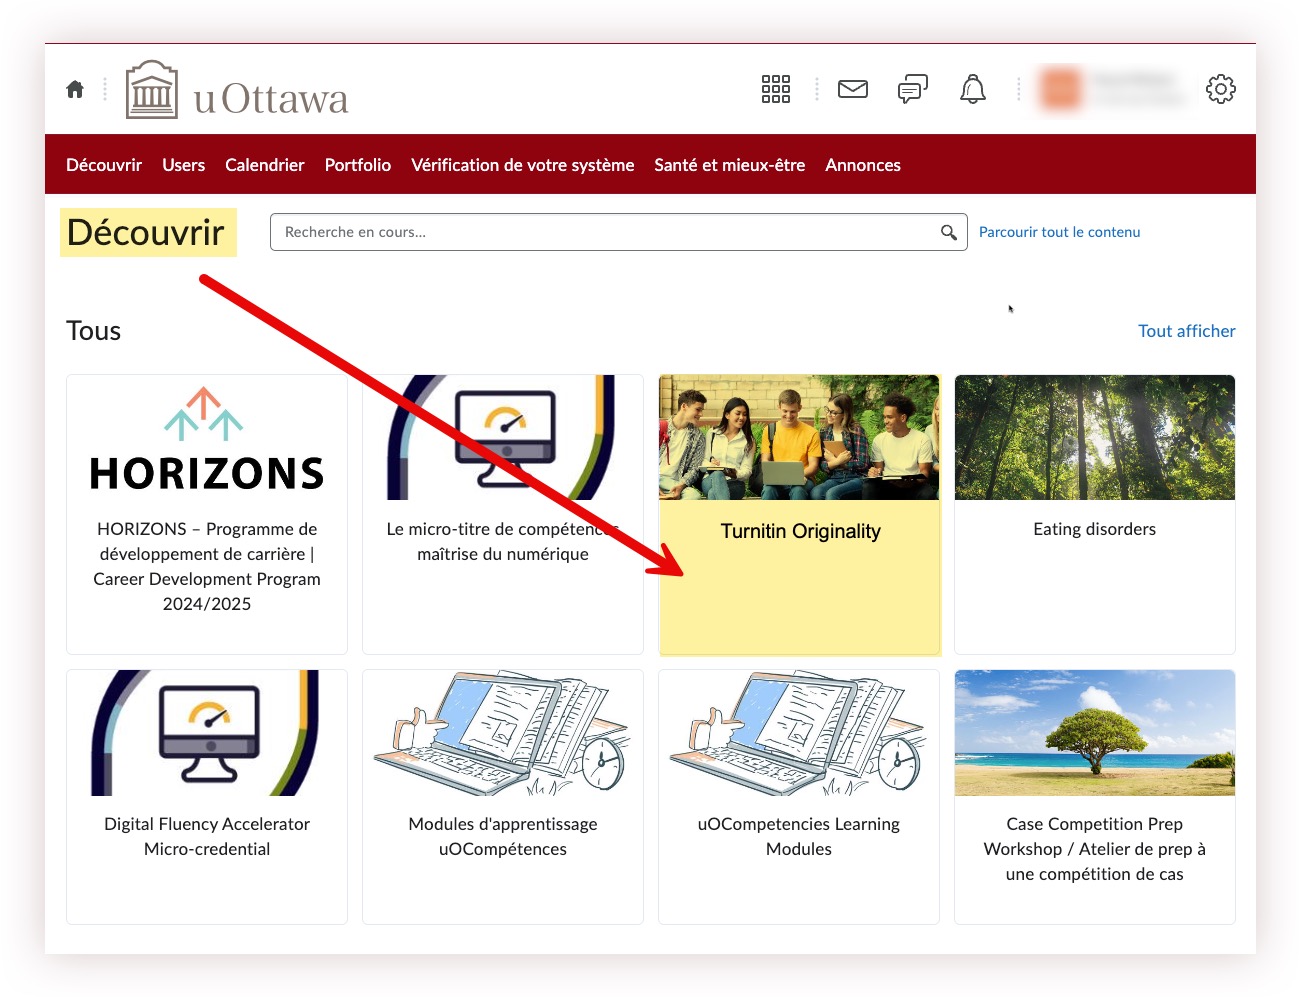This screenshot has width=1299, height=997.
Task: Open the notifications bell icon
Action: click(972, 89)
